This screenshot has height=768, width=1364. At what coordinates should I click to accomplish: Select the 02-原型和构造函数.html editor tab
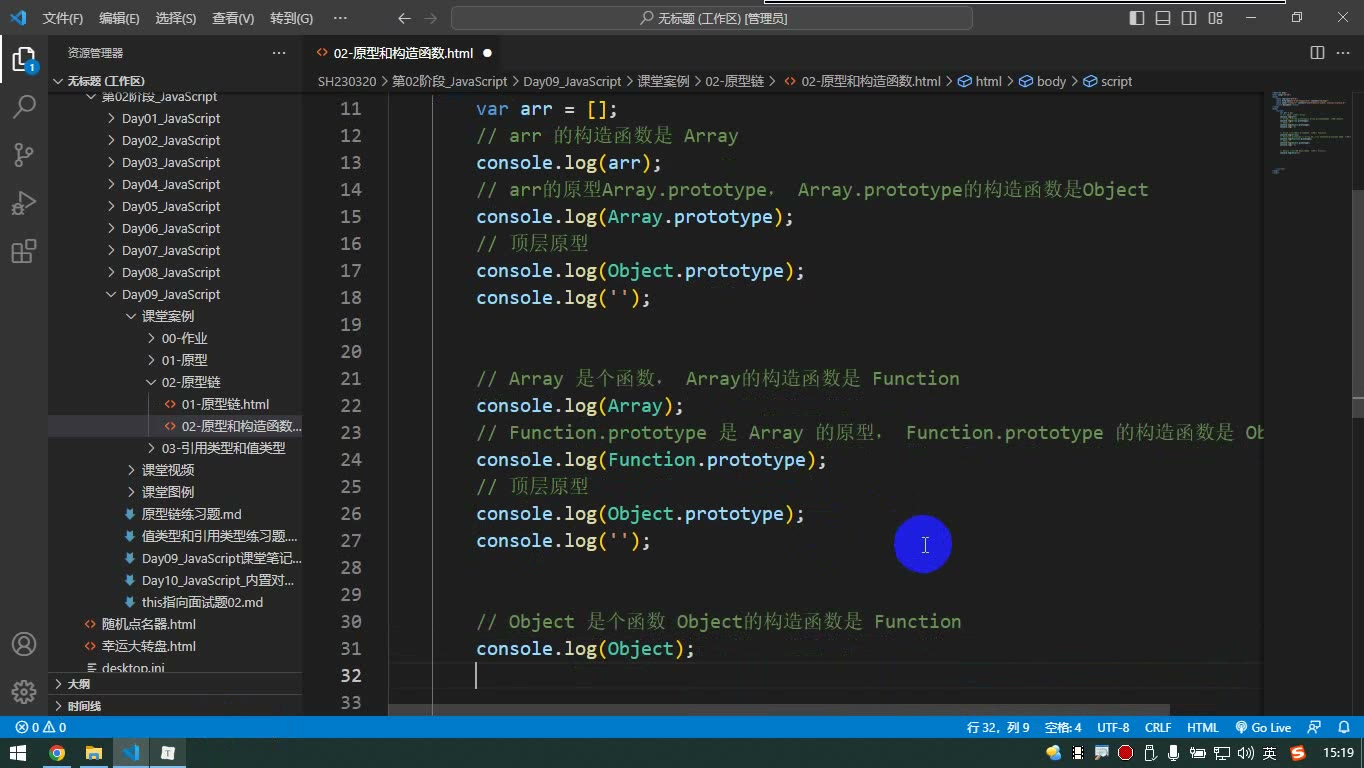[402, 53]
